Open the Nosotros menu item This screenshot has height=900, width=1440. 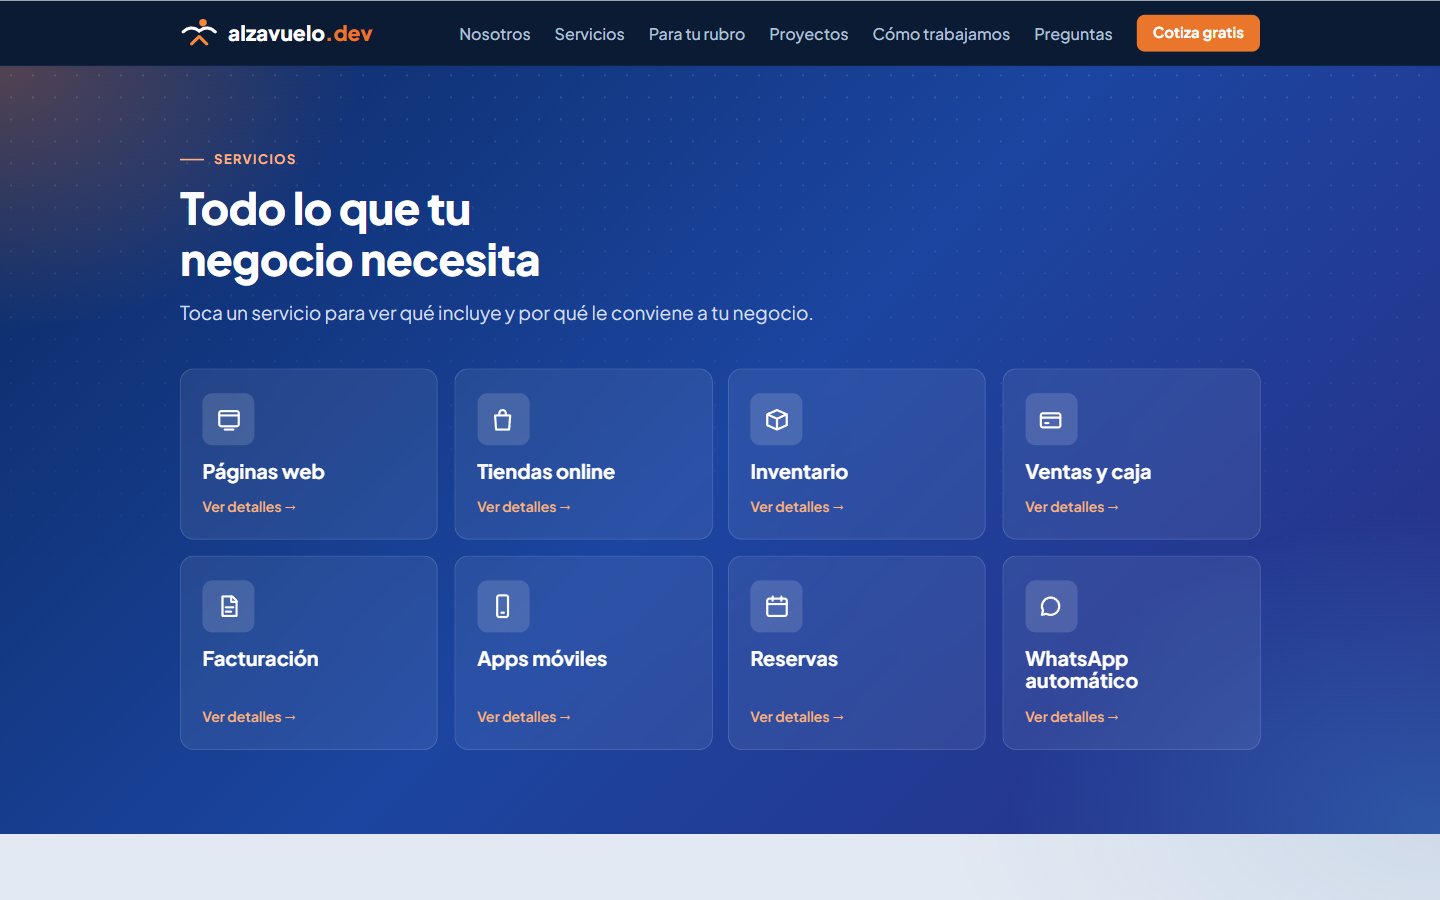click(495, 34)
